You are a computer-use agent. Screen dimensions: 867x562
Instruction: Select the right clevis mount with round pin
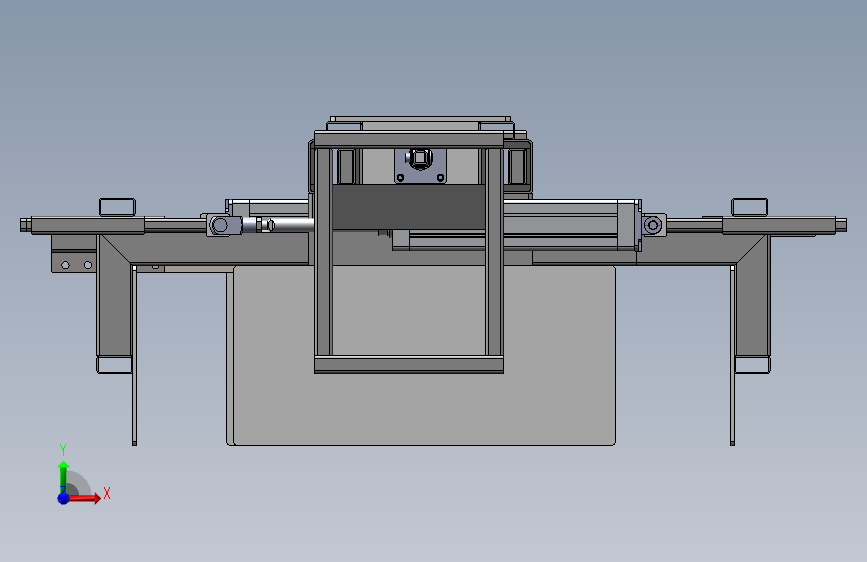[x=654, y=225]
